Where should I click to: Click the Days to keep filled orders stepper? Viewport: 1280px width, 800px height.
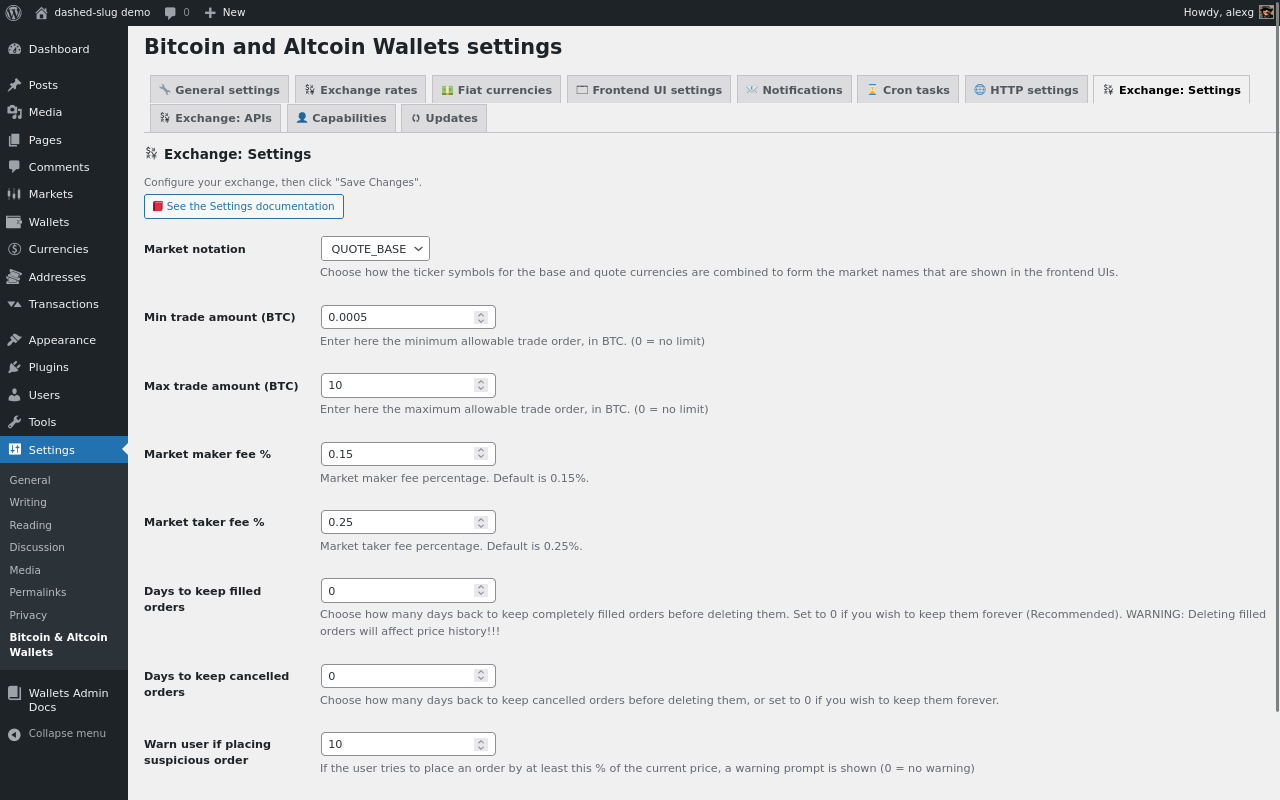pos(481,591)
